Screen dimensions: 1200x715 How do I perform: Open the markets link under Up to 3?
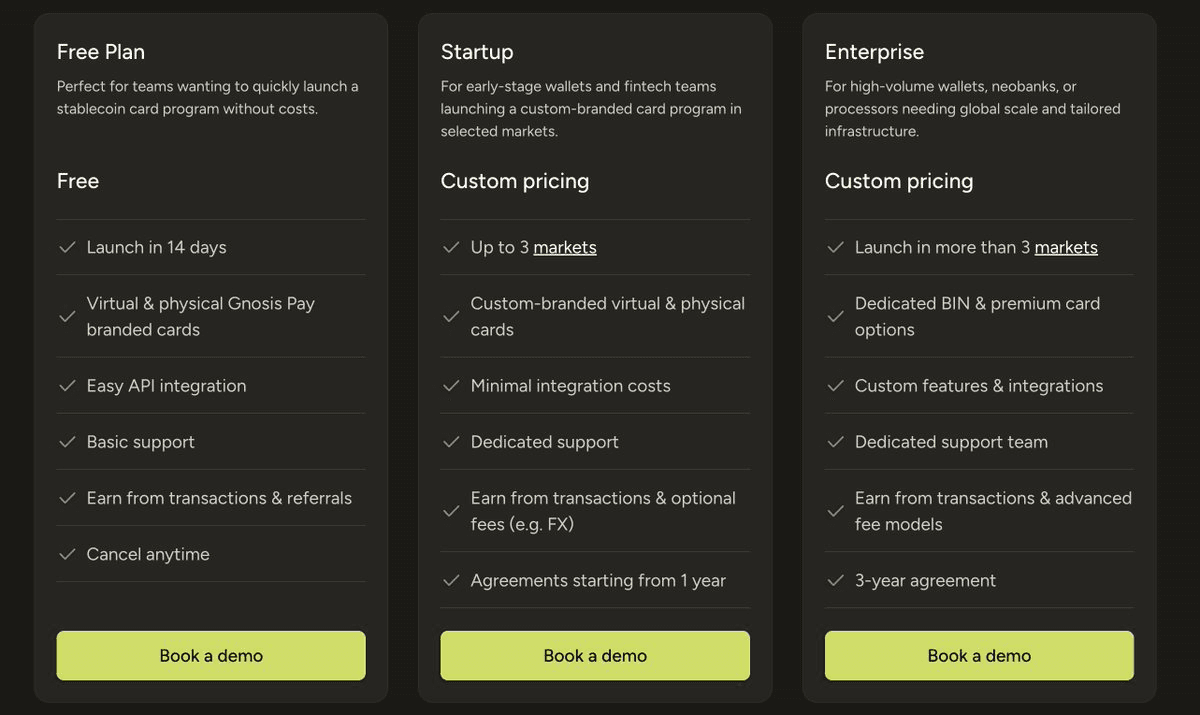point(565,248)
